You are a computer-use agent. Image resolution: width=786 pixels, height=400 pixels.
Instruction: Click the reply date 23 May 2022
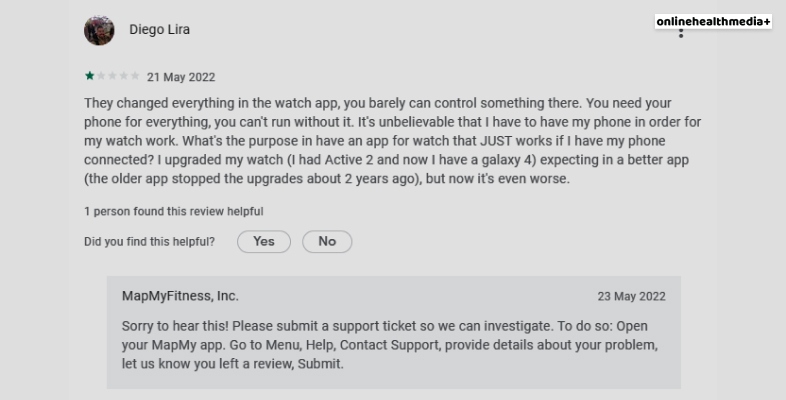tap(632, 297)
